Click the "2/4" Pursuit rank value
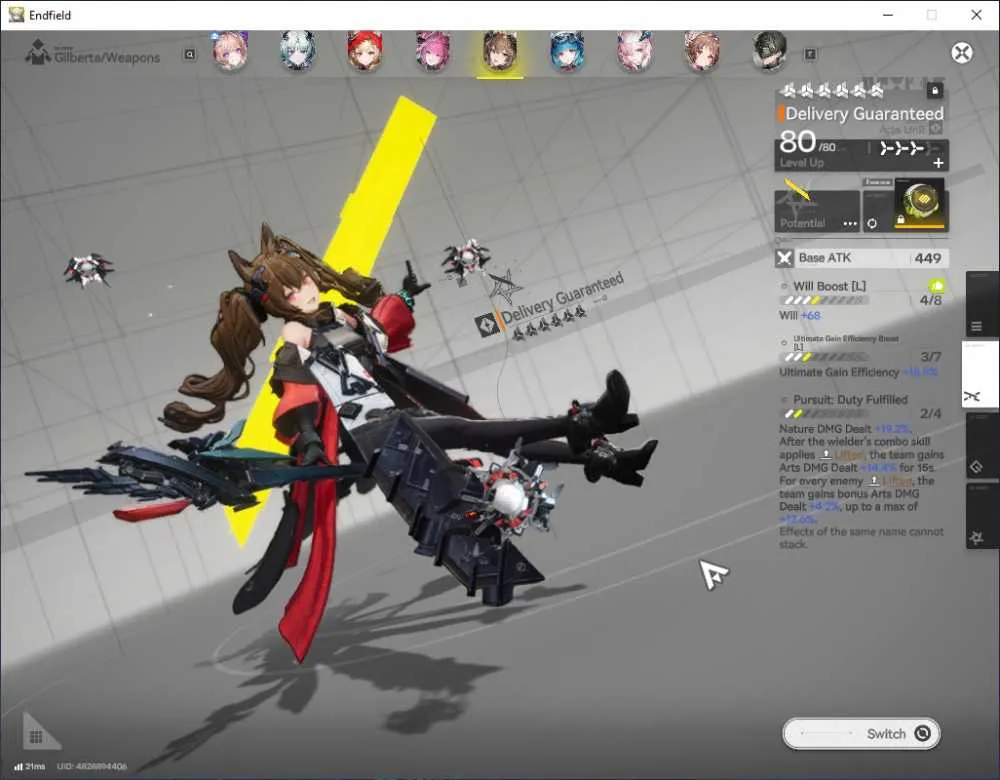The width and height of the screenshot is (1000, 780). pos(930,413)
